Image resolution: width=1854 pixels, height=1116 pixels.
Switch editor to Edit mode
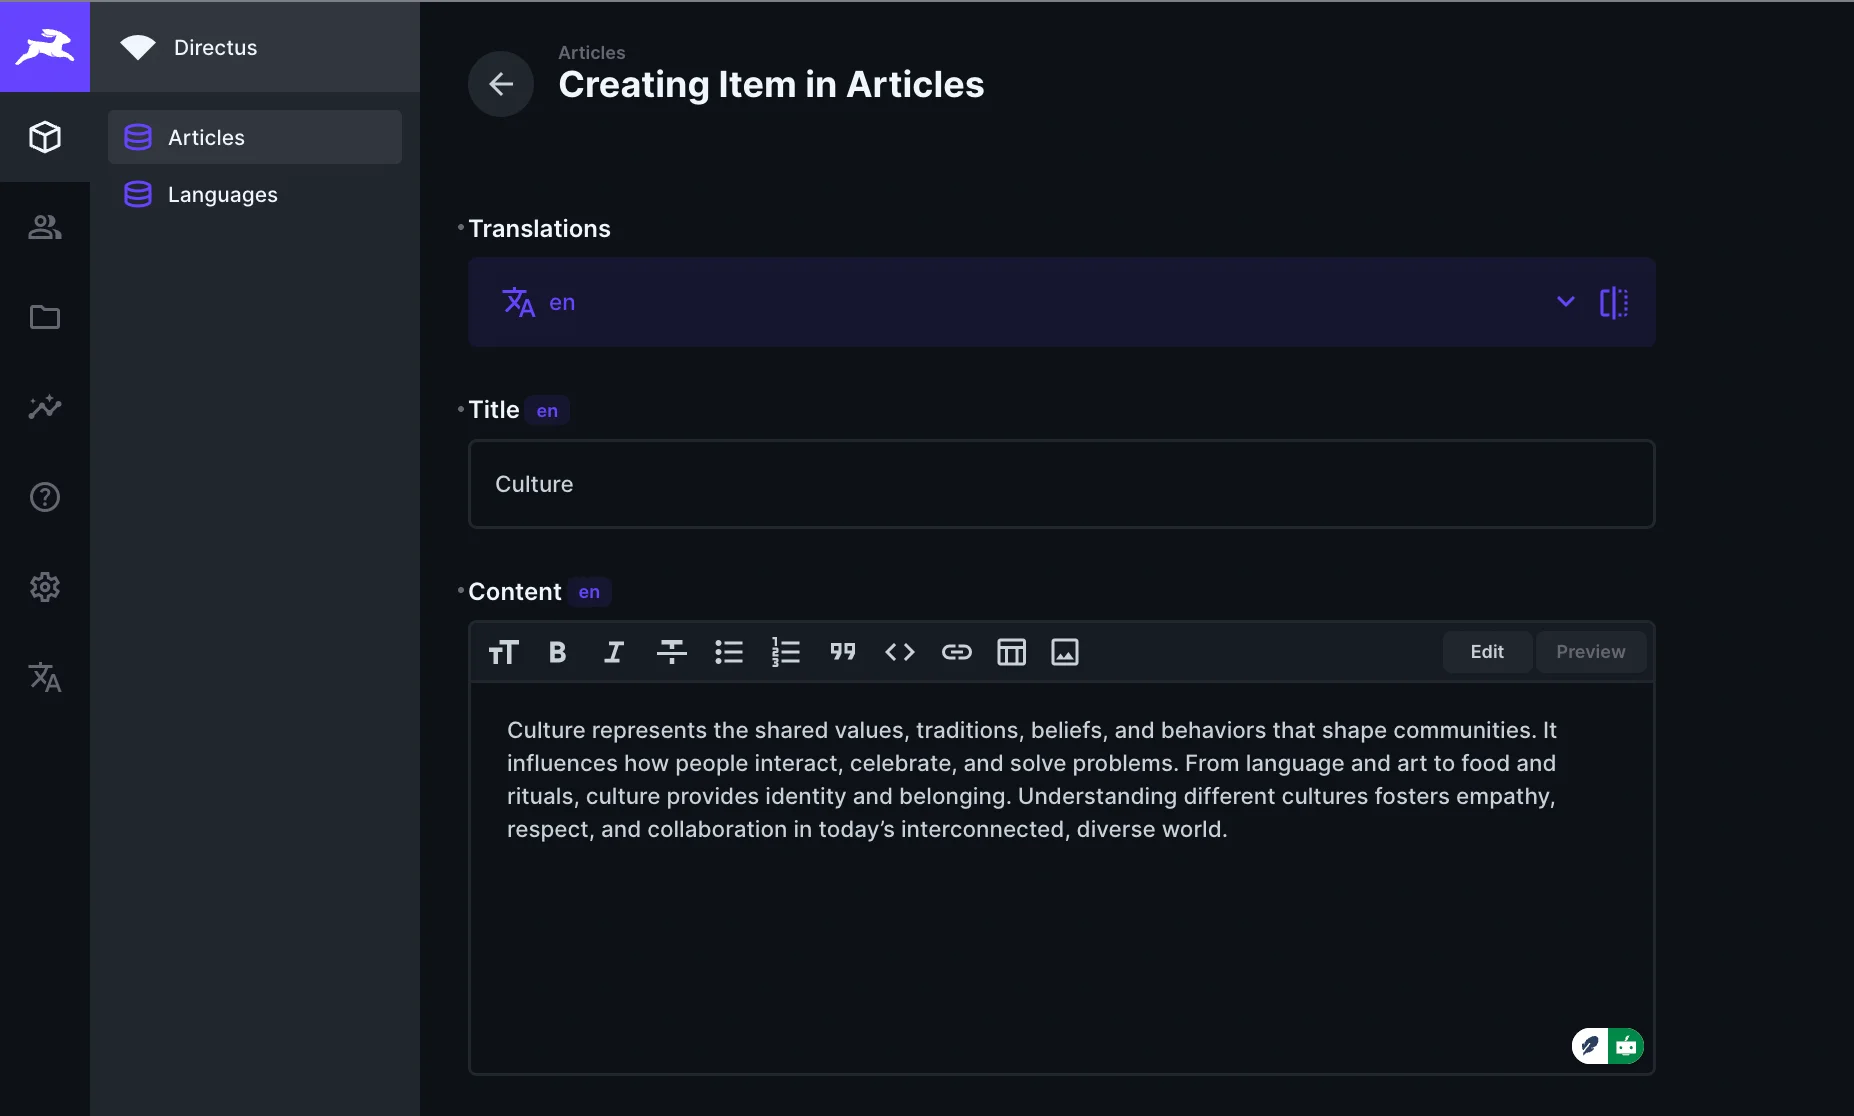[x=1486, y=652]
